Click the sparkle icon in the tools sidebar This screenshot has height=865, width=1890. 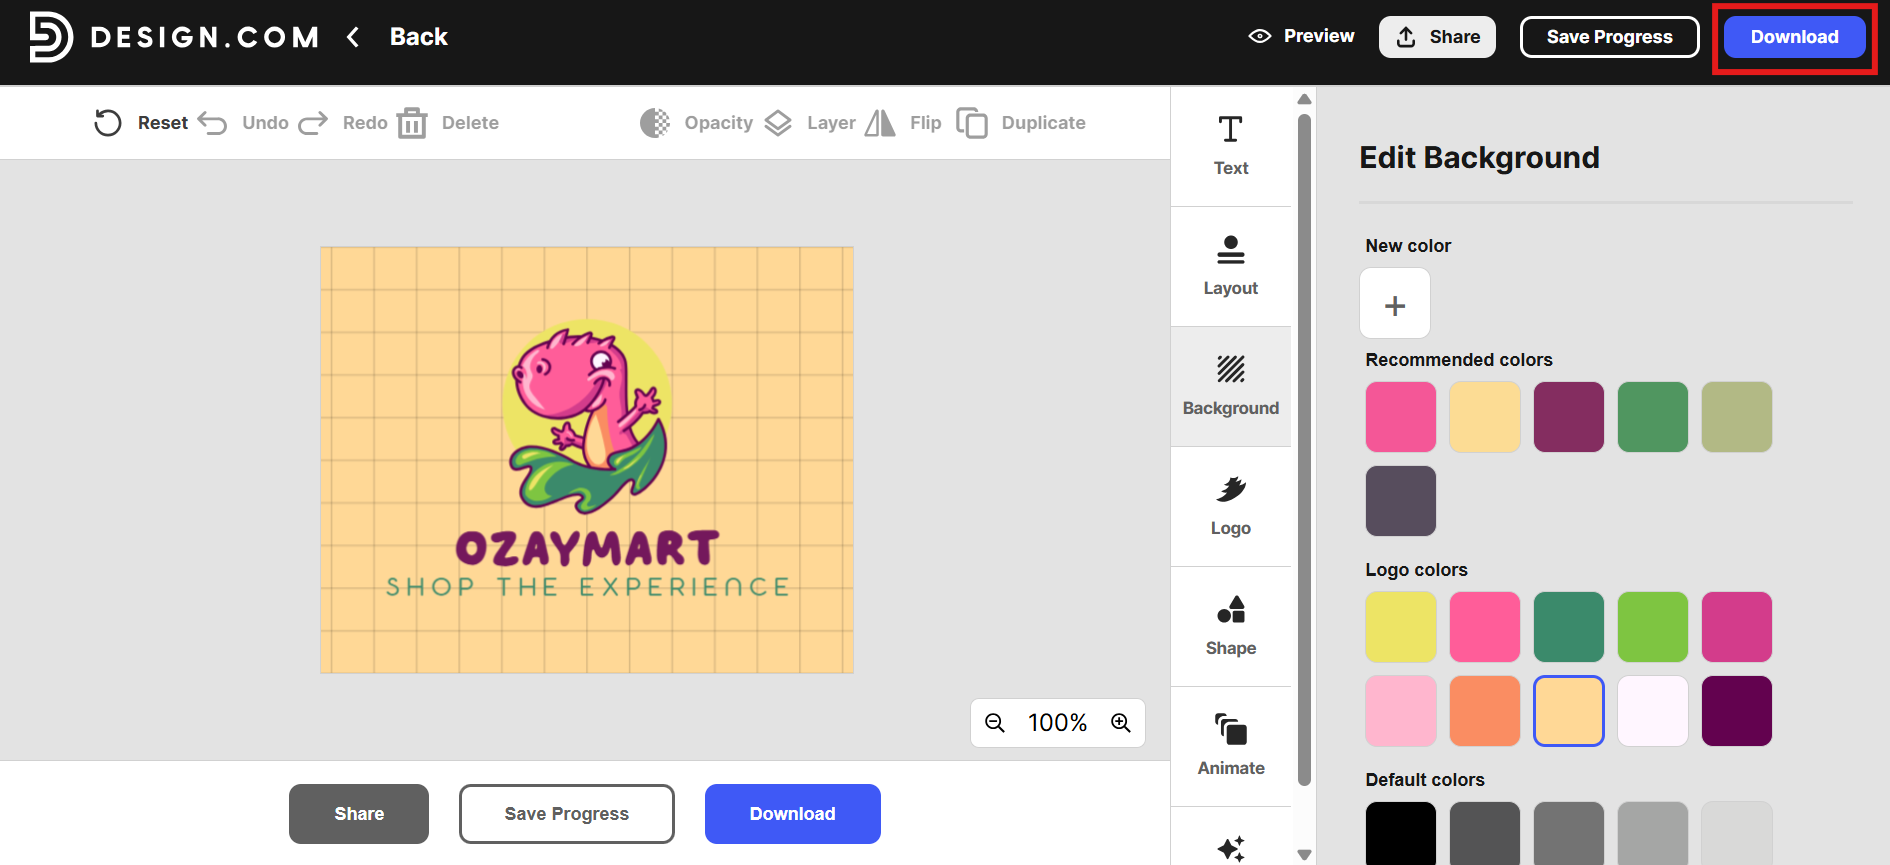[1231, 848]
